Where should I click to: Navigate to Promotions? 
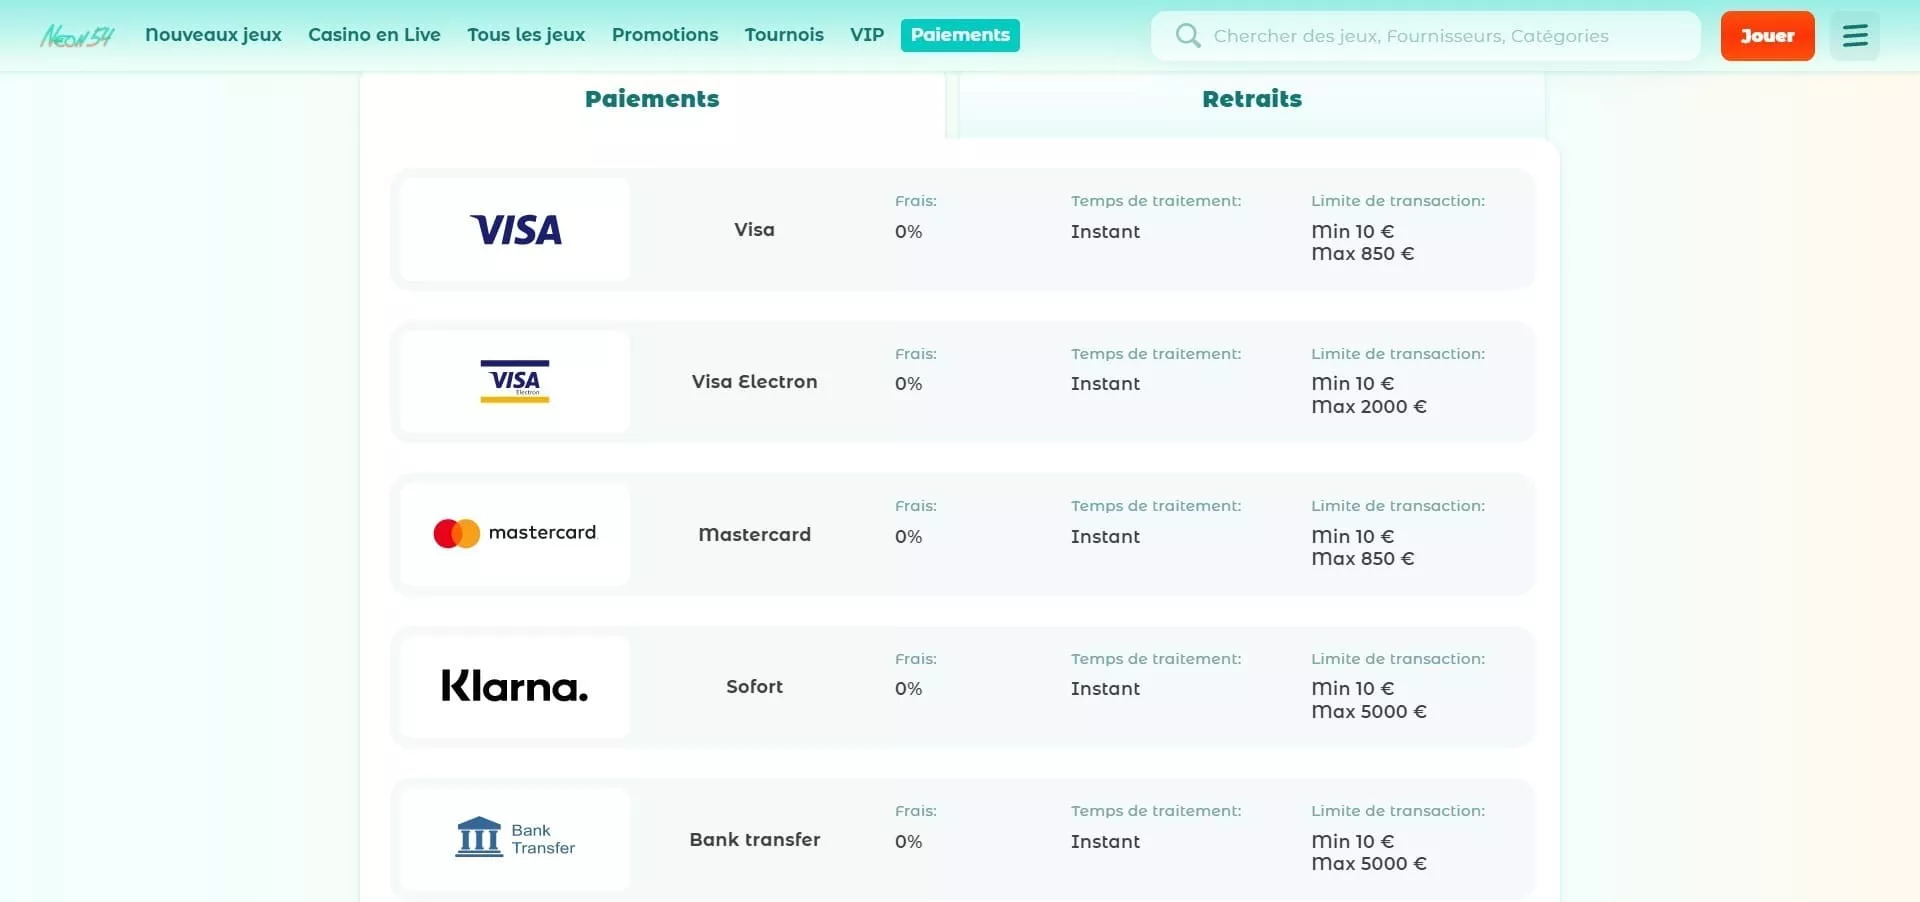(665, 35)
